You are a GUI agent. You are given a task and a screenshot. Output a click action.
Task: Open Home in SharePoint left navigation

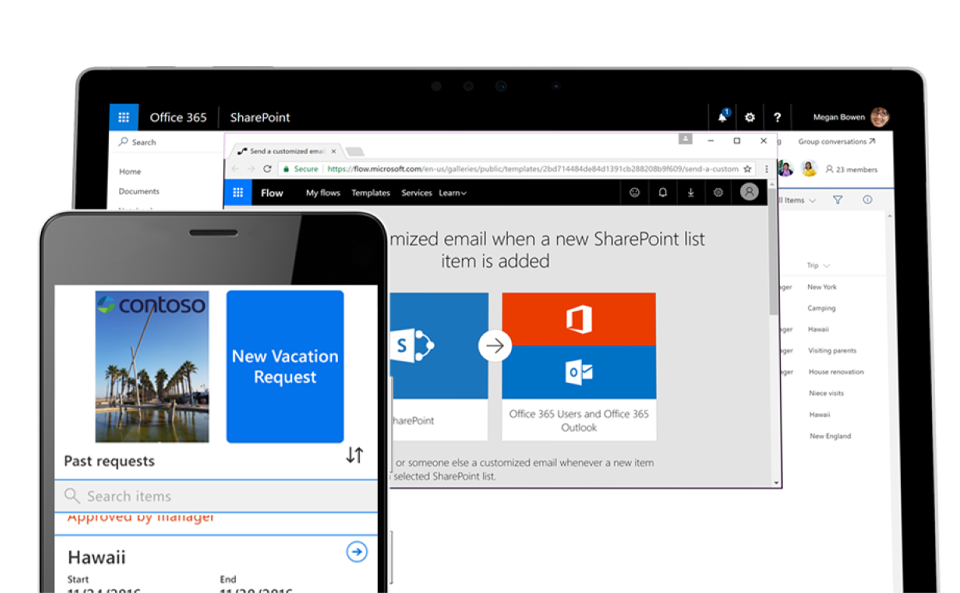(x=130, y=171)
